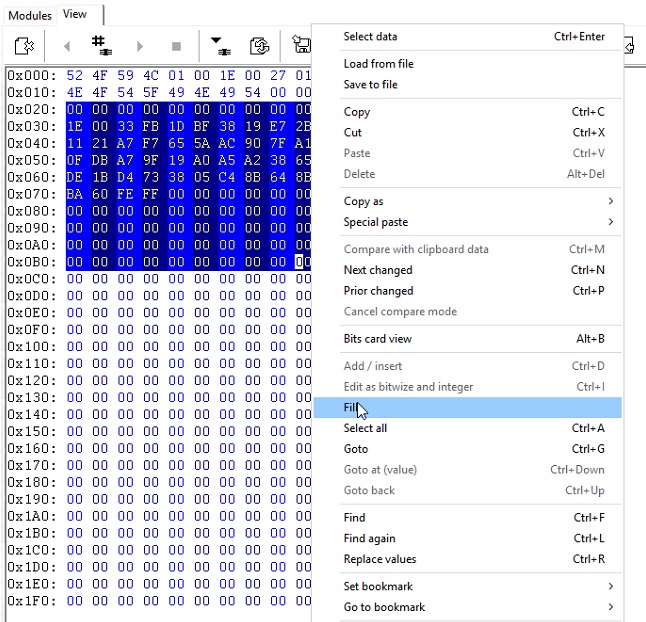Expand the Set bookmark submenu
Image resolution: width=646 pixels, height=622 pixels.
[468, 586]
